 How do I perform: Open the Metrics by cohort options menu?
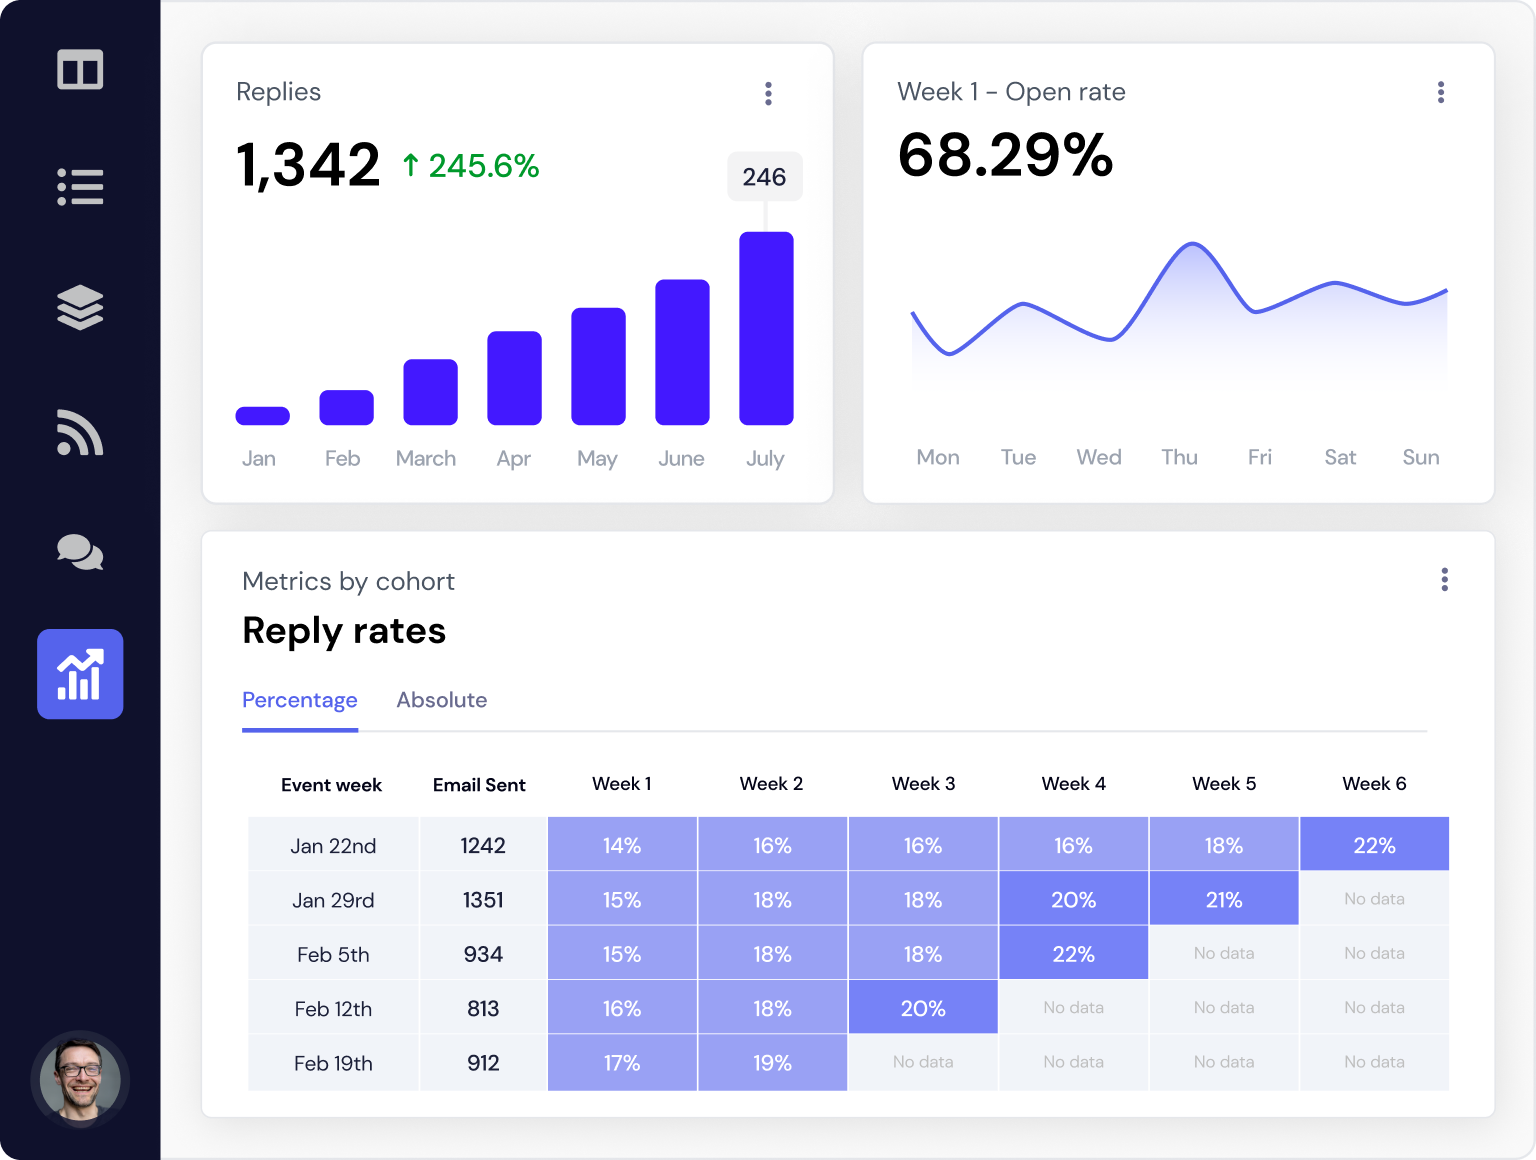click(x=1444, y=579)
